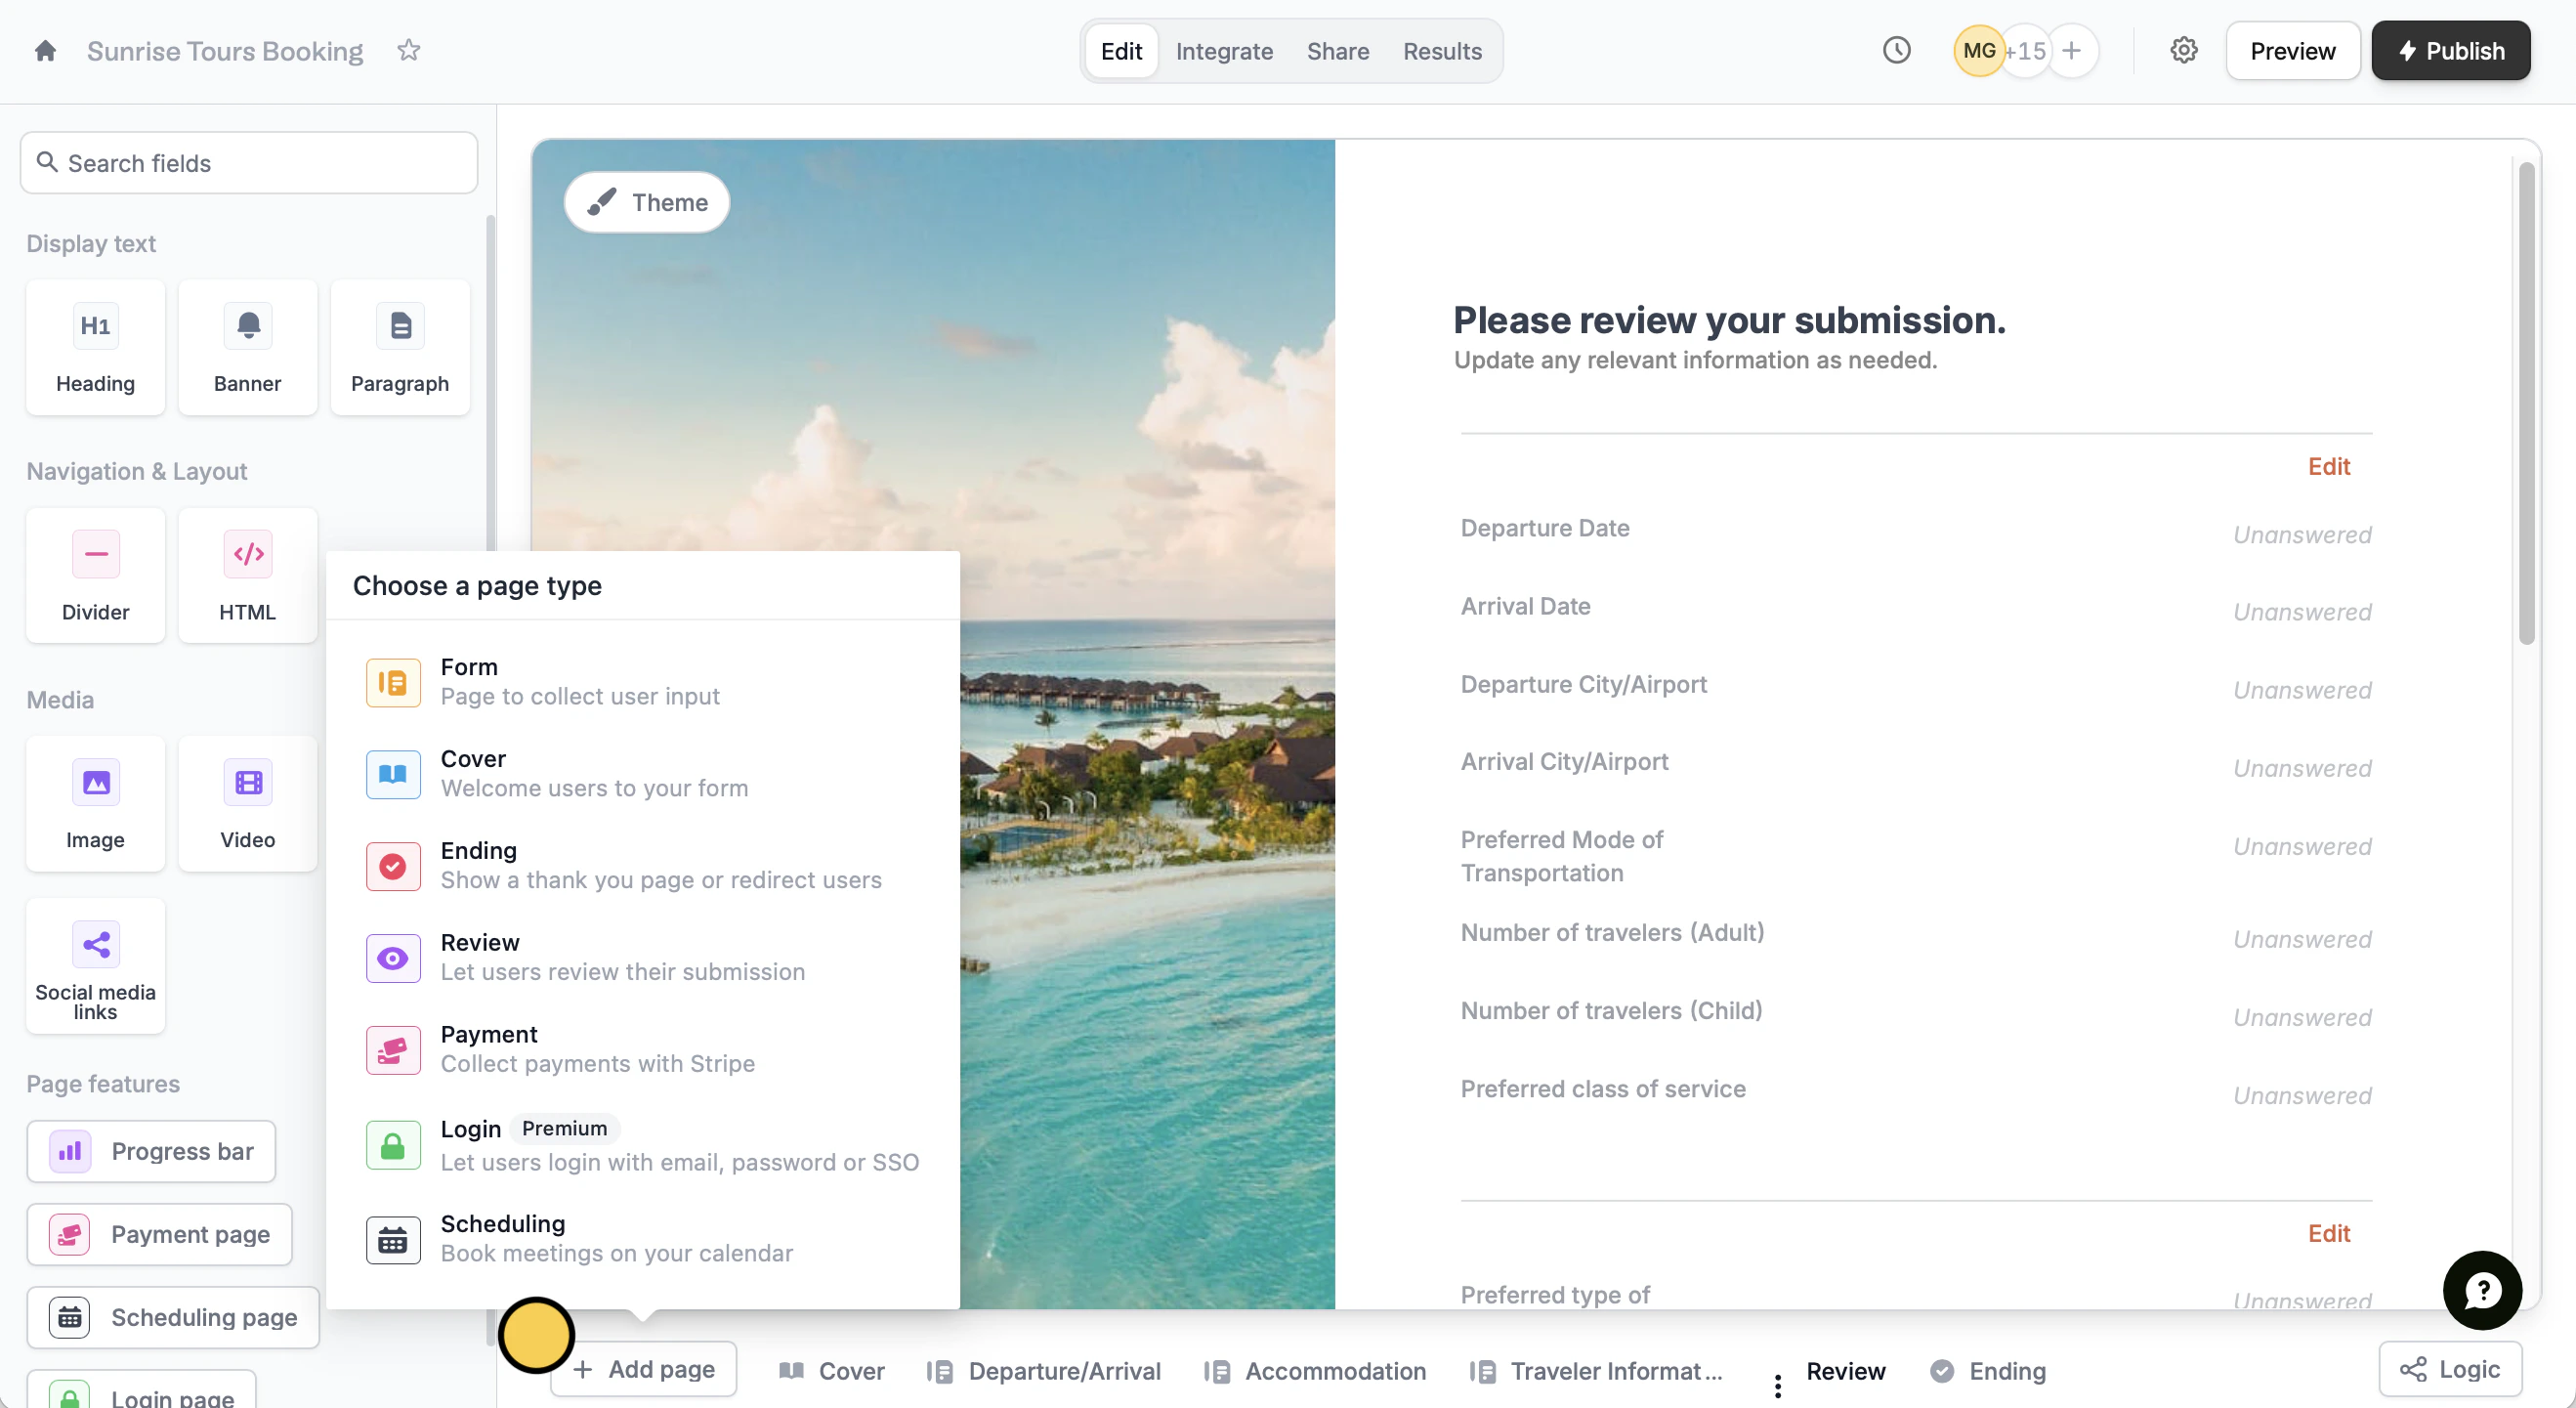The width and height of the screenshot is (2576, 1408).
Task: Add the Heading field
Action: pyautogui.click(x=95, y=347)
